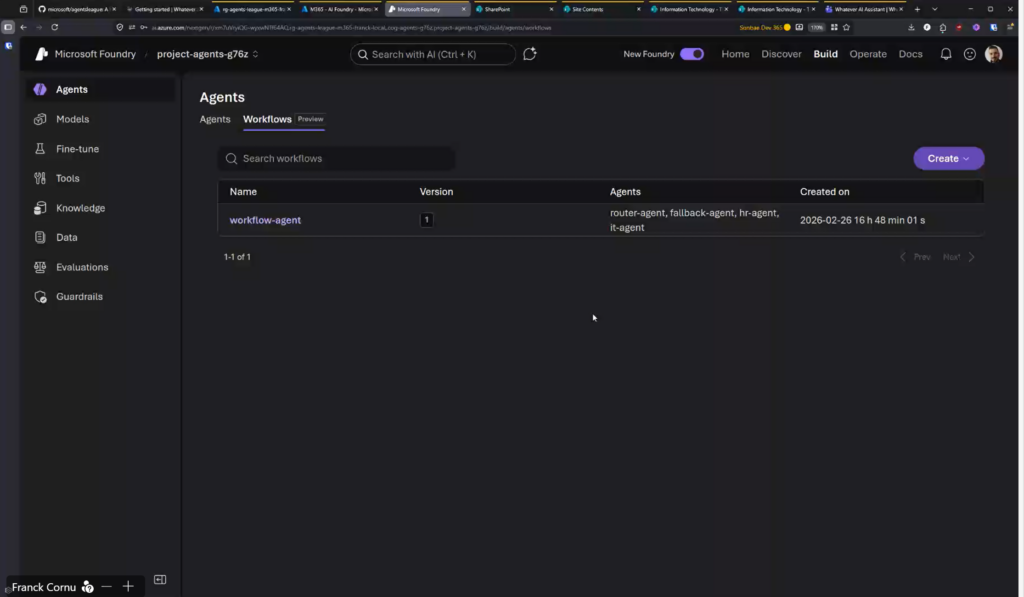Open Home in the top navigation

point(735,54)
